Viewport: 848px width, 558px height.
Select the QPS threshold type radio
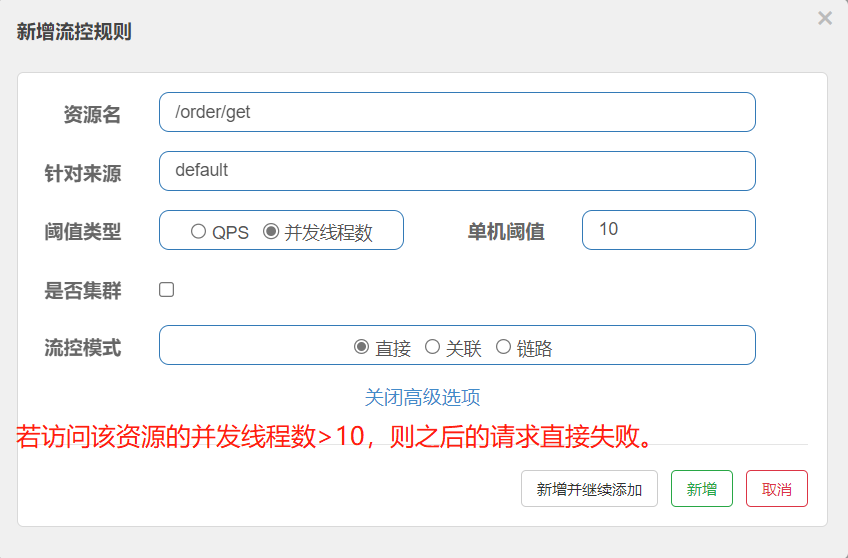click(198, 231)
